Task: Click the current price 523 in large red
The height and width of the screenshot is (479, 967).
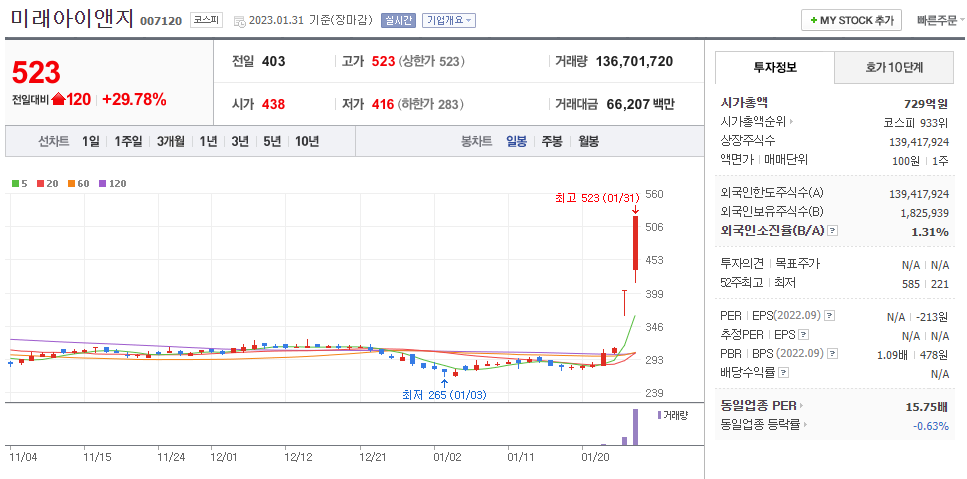Action: click(36, 73)
